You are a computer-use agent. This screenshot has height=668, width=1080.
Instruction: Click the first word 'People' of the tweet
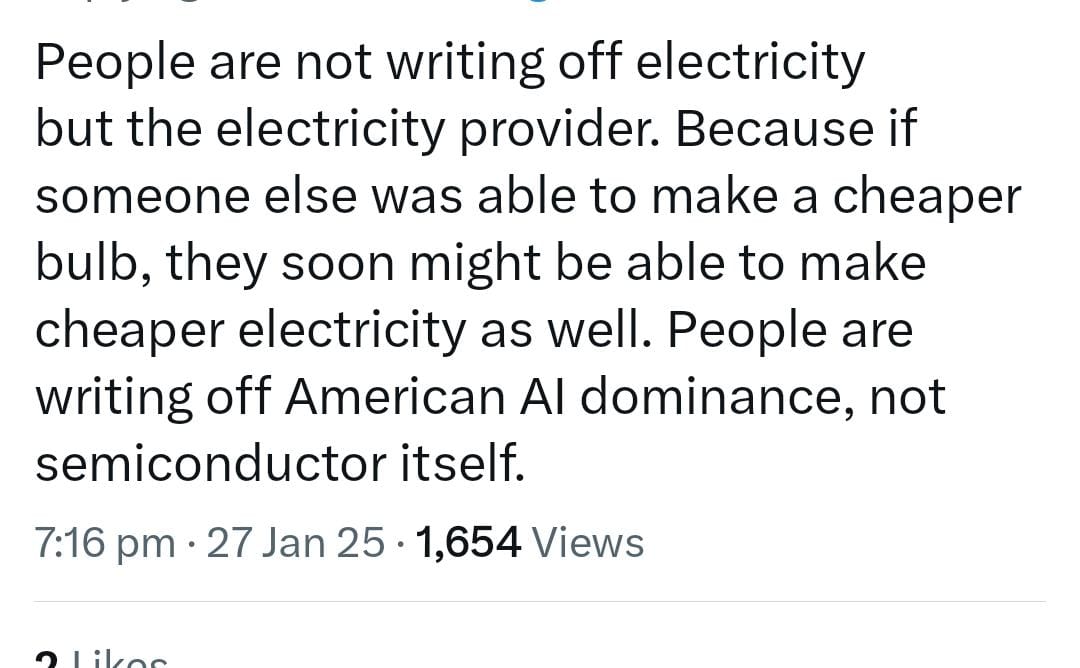pos(115,63)
